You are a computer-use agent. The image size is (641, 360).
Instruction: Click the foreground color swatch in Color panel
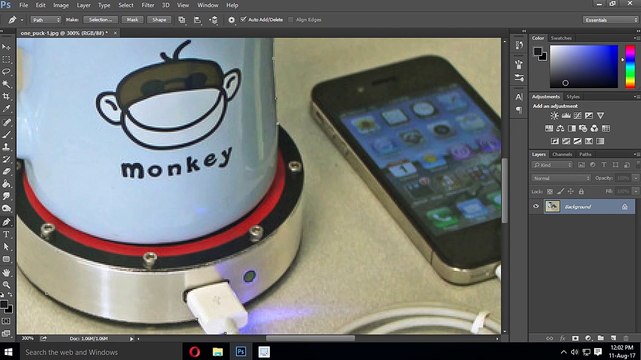[x=538, y=51]
